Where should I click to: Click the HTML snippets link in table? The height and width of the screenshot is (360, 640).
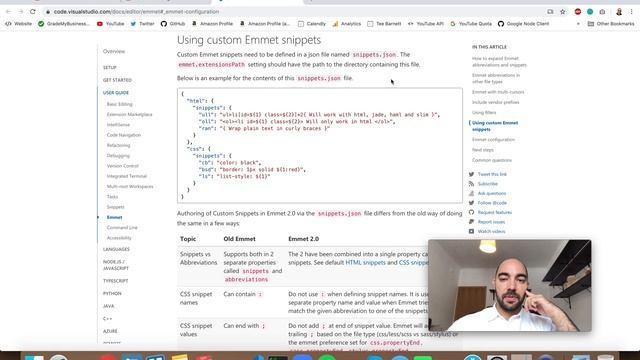coord(365,262)
